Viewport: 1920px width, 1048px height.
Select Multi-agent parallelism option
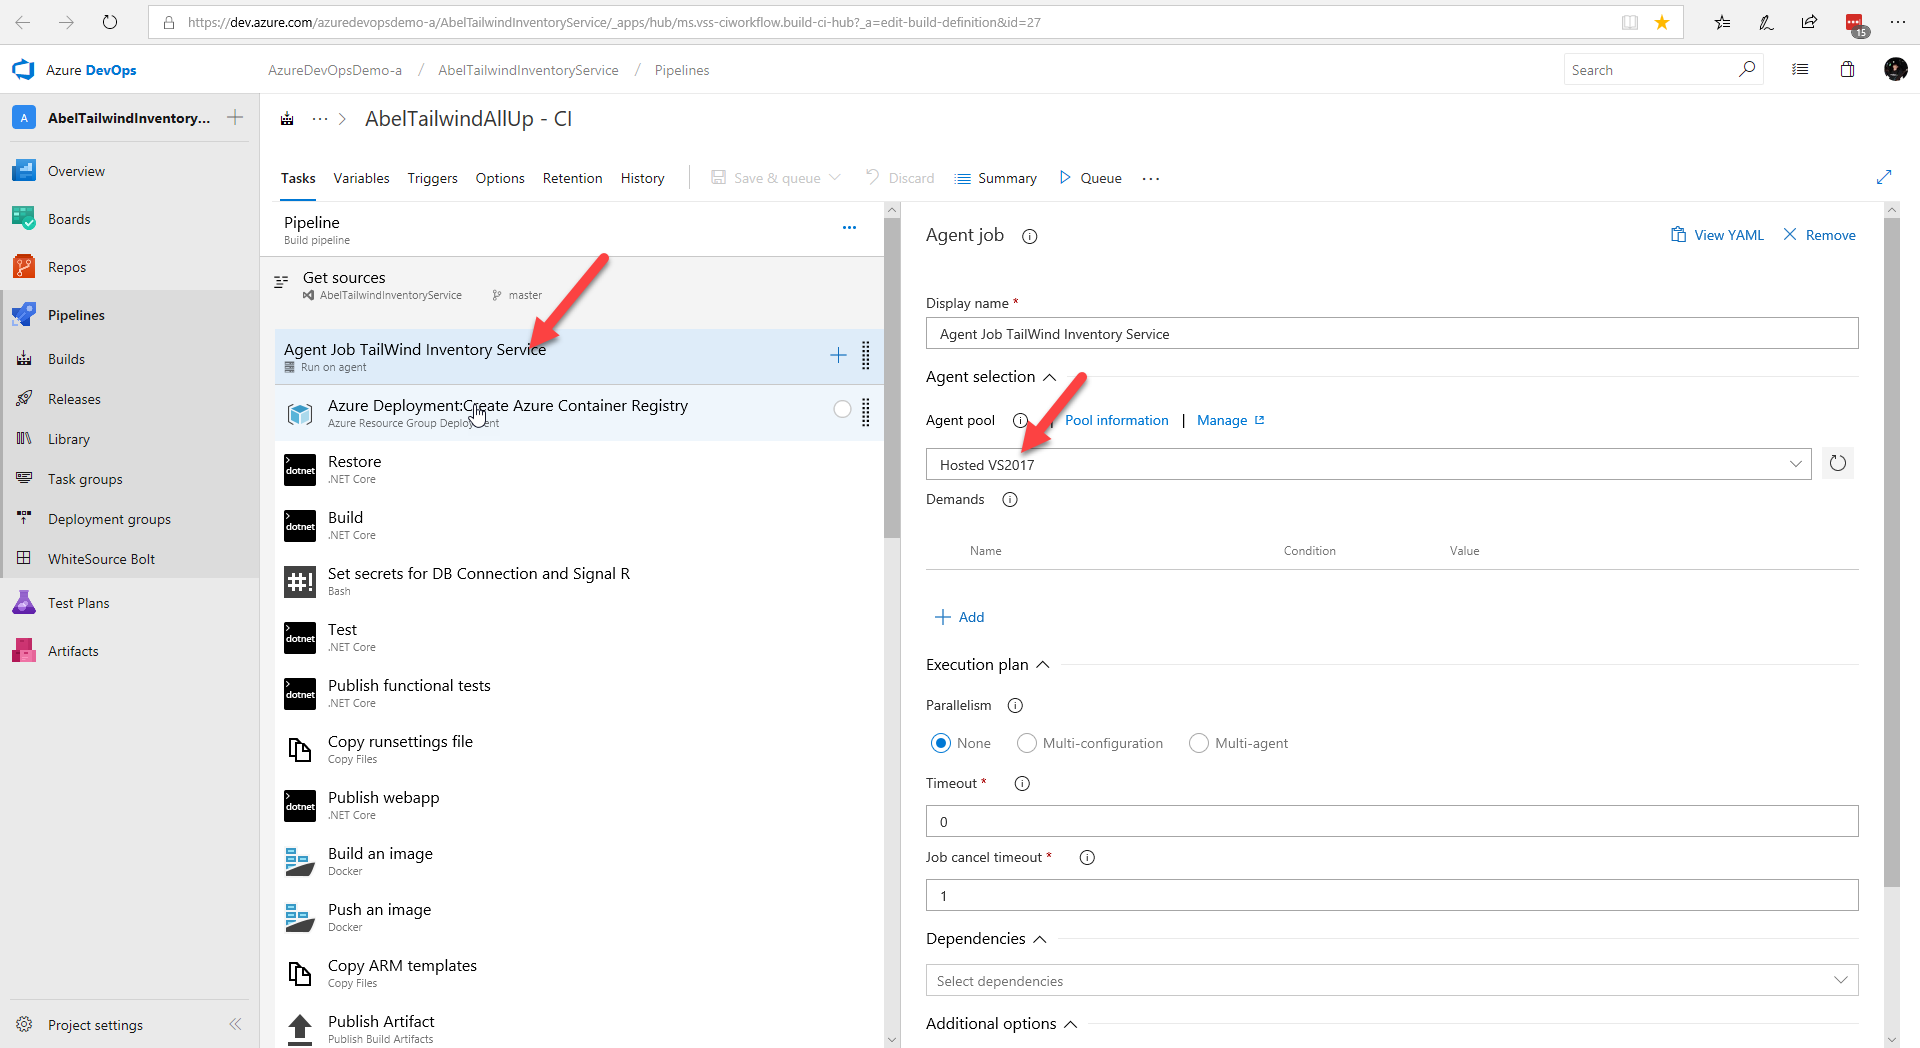point(1199,743)
